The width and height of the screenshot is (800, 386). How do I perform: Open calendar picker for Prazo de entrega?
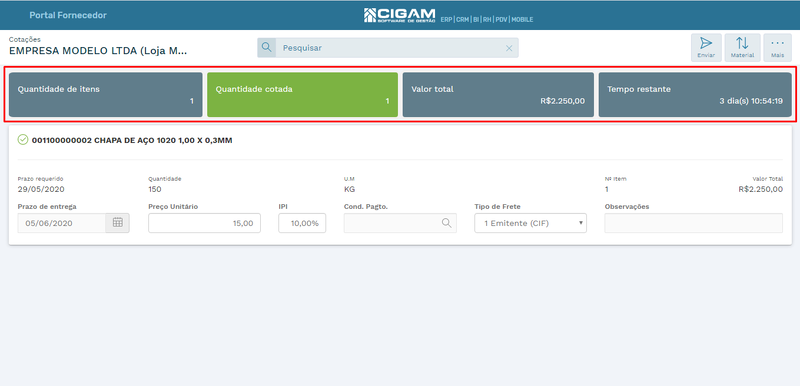tap(118, 223)
